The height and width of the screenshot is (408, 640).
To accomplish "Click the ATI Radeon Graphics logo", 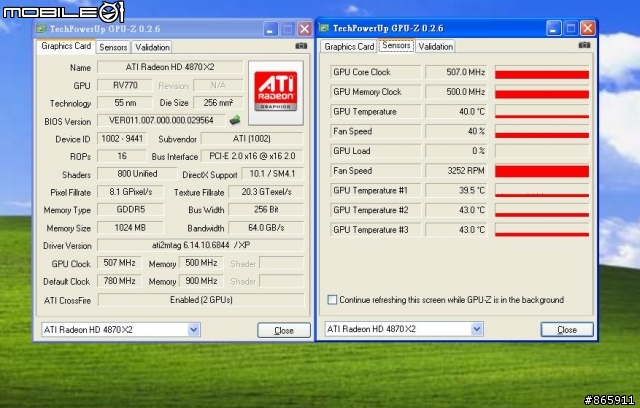I will 276,93.
